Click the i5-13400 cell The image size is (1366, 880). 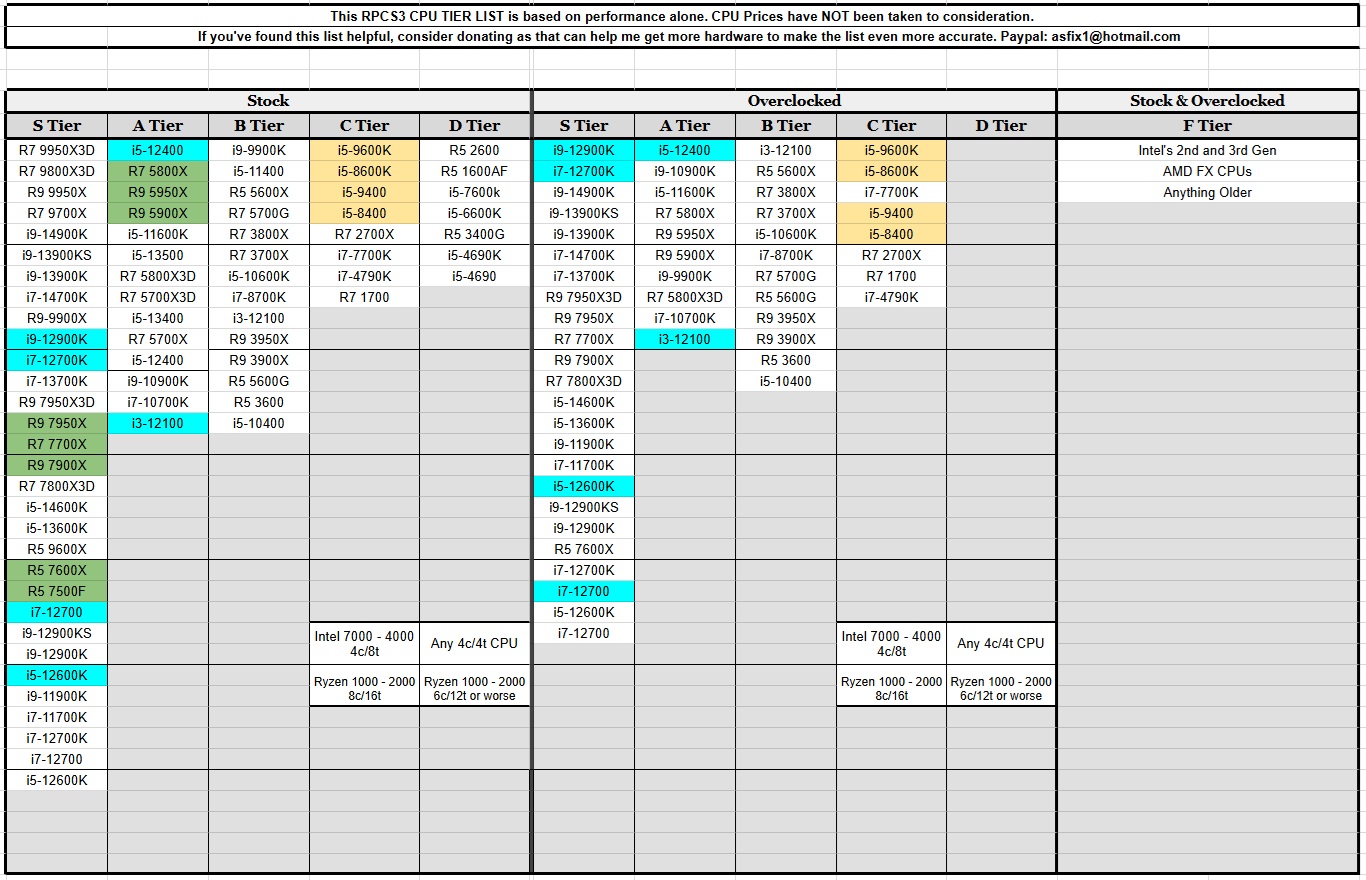tap(158, 318)
